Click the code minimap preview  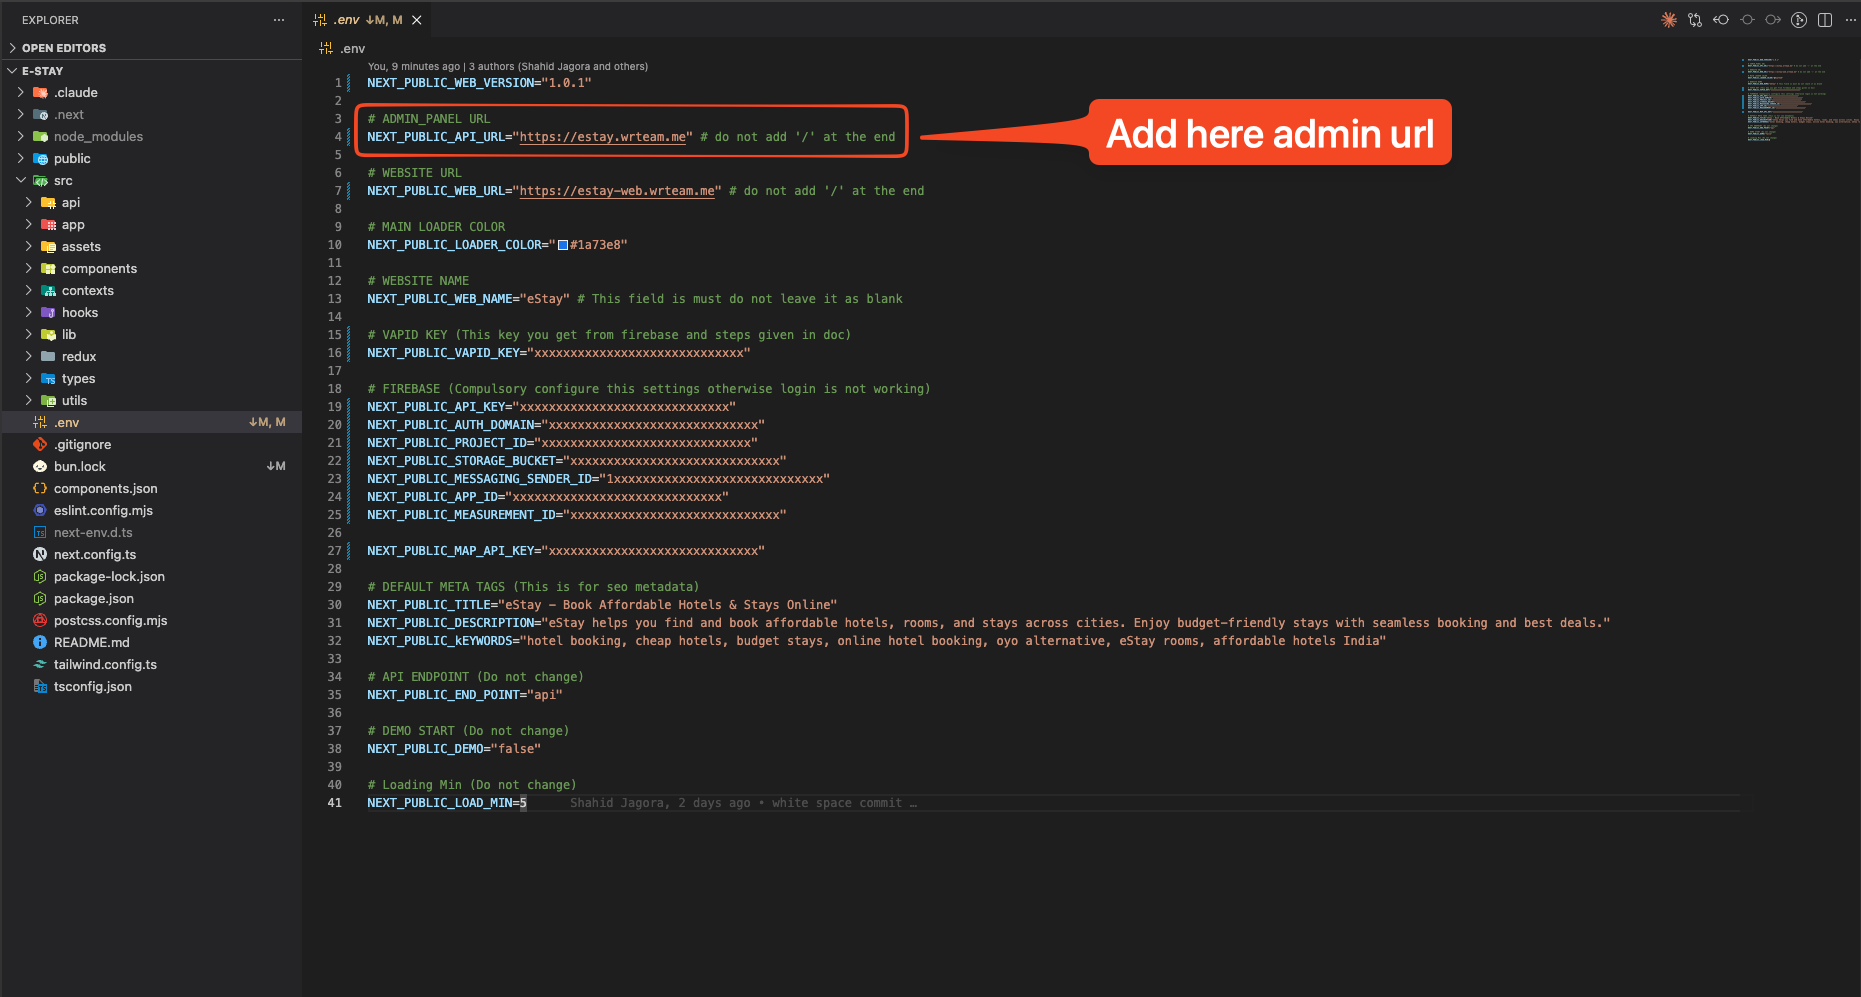point(1800,100)
